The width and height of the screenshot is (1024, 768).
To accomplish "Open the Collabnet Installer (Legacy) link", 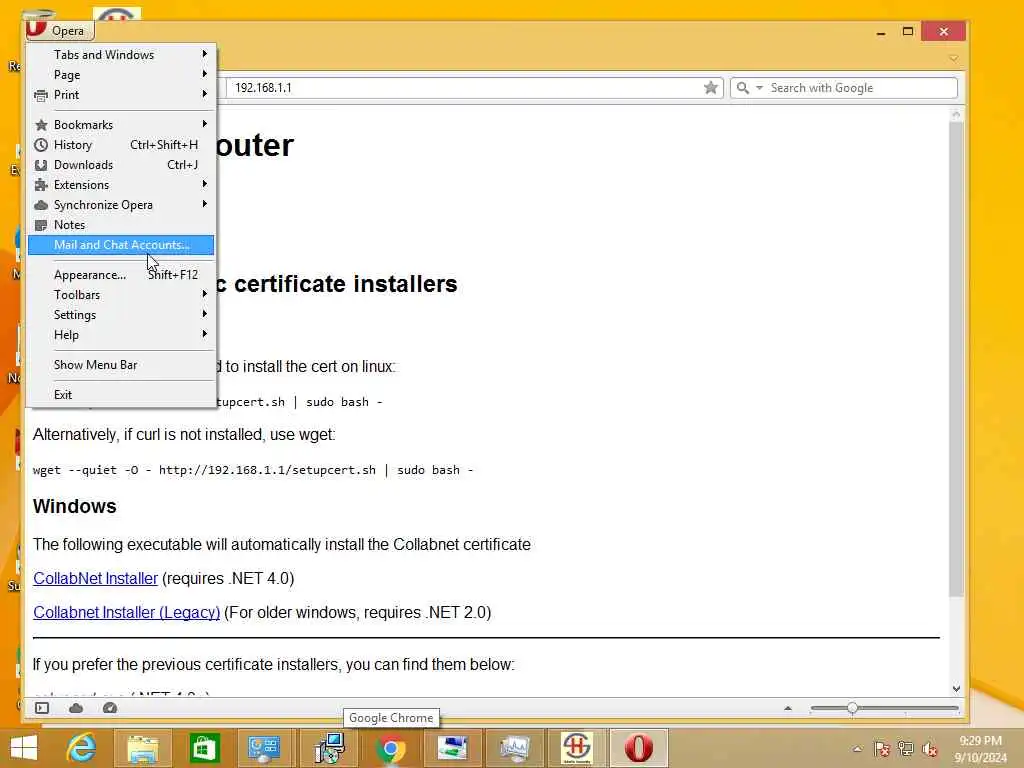I will (x=127, y=613).
